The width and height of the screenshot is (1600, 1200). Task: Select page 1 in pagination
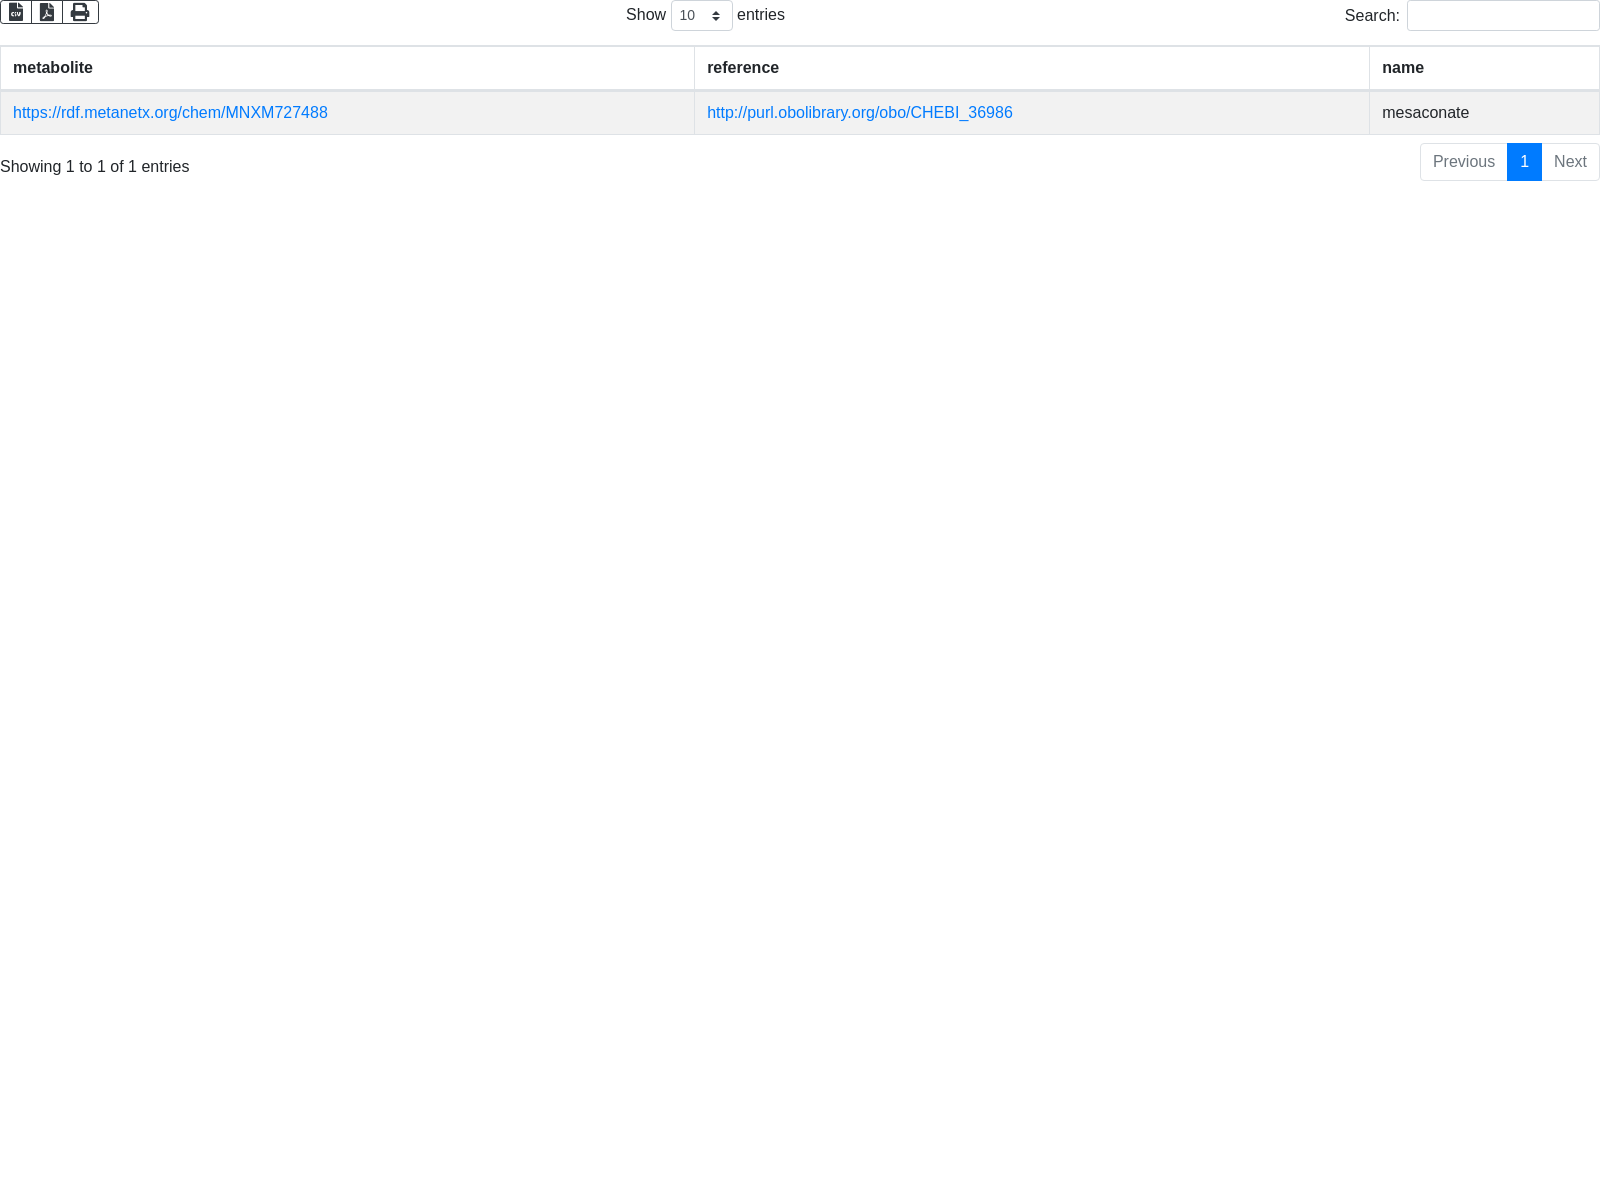(1524, 162)
